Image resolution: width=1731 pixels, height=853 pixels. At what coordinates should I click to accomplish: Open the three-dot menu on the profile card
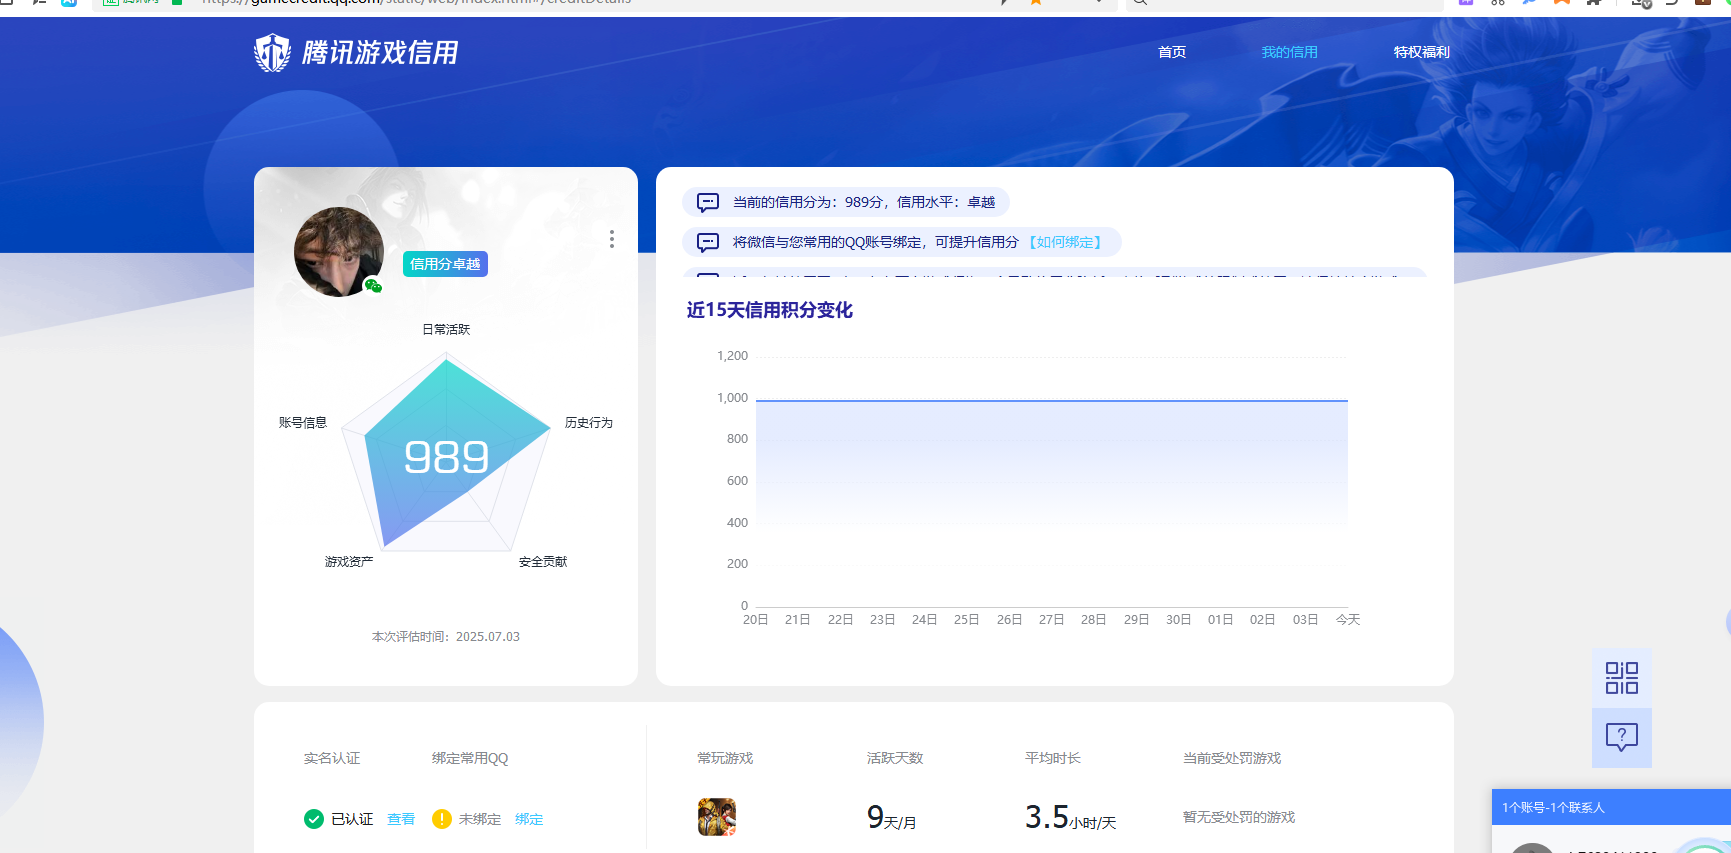(x=612, y=239)
